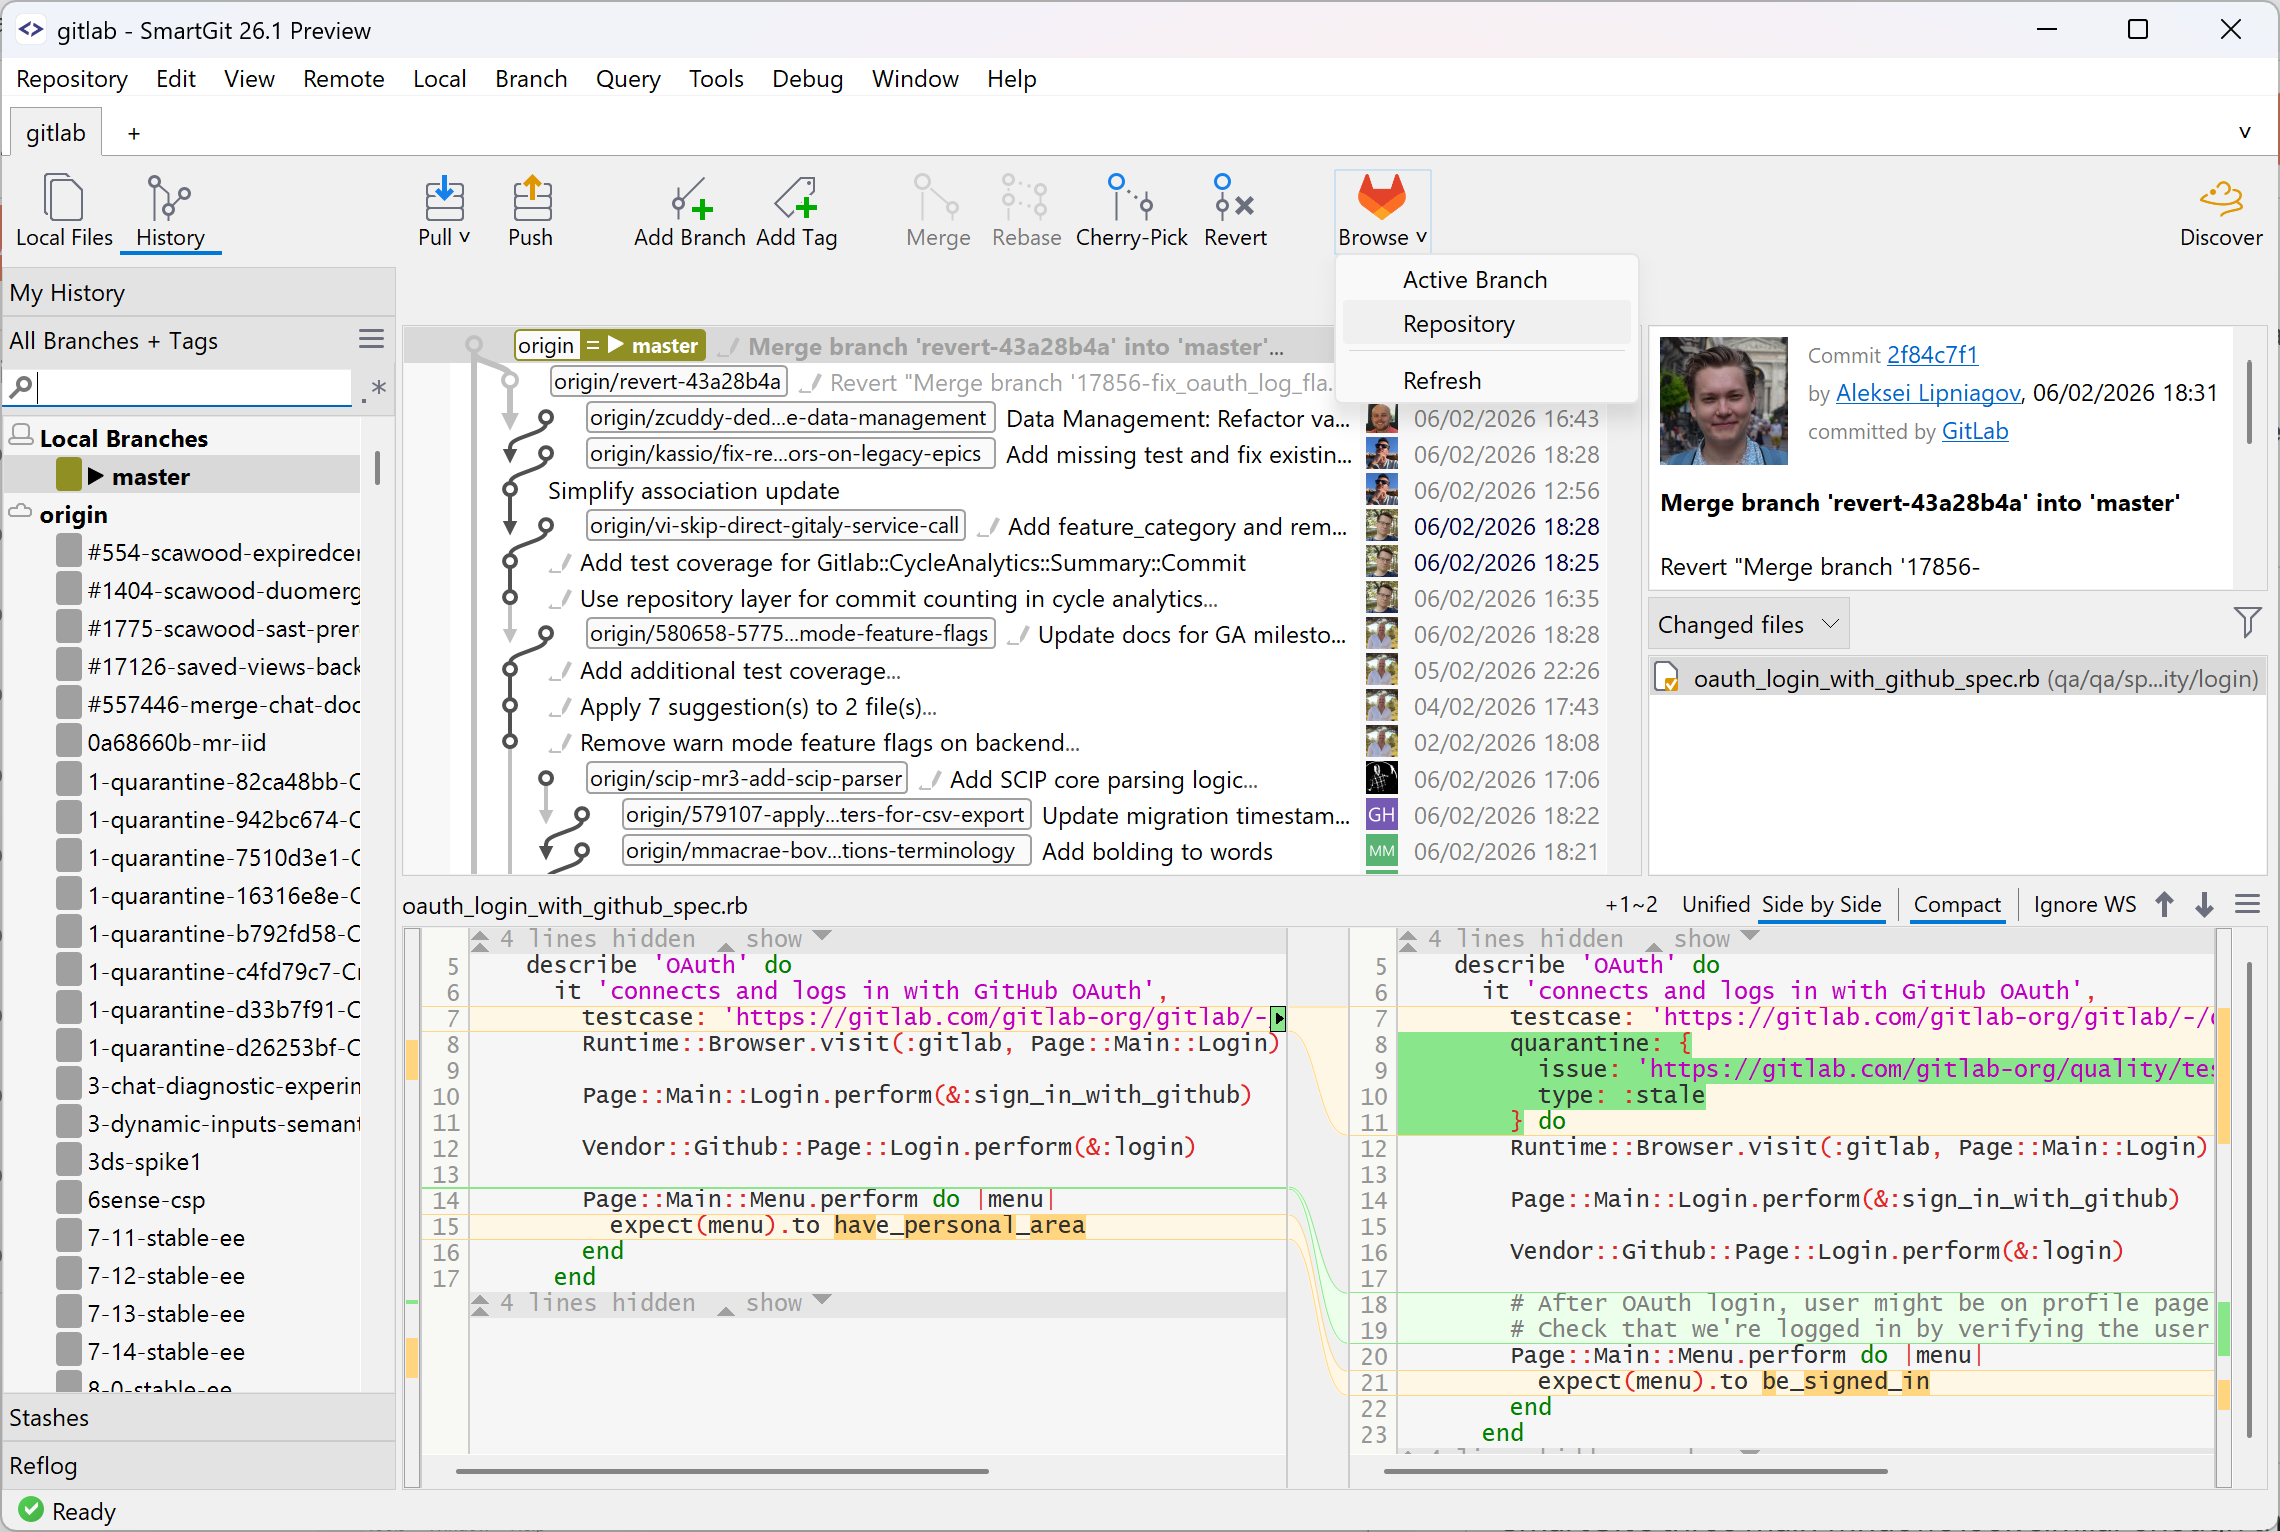Click the Cherry-Pick toolbar icon

pos(1131,210)
